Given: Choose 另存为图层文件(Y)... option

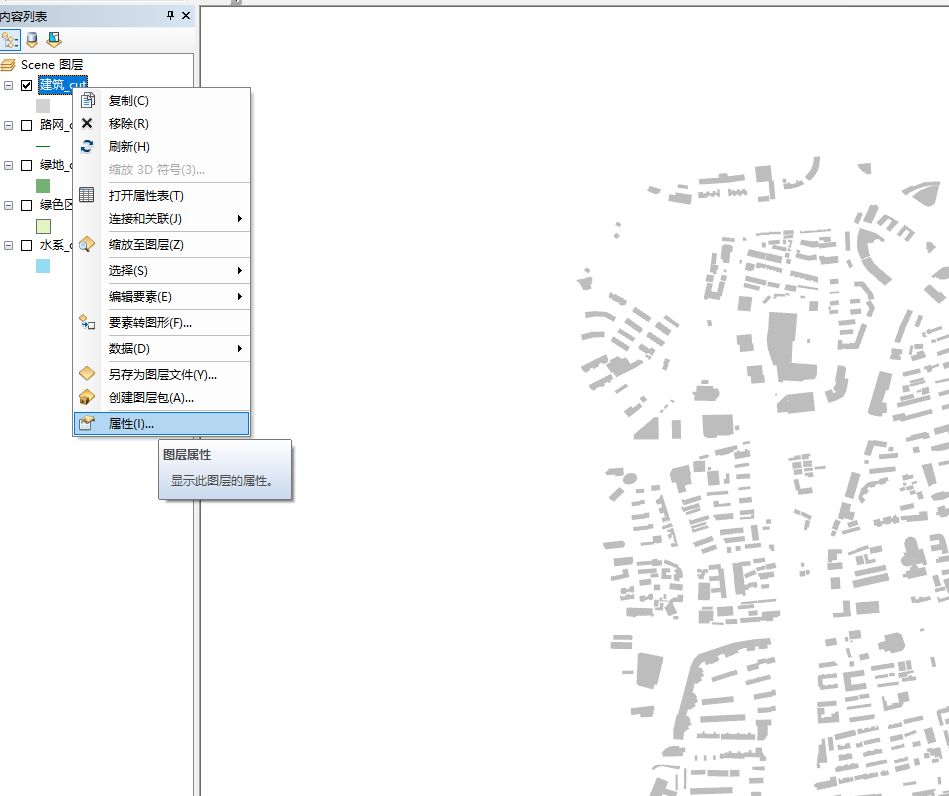Looking at the screenshot, I should [162, 374].
